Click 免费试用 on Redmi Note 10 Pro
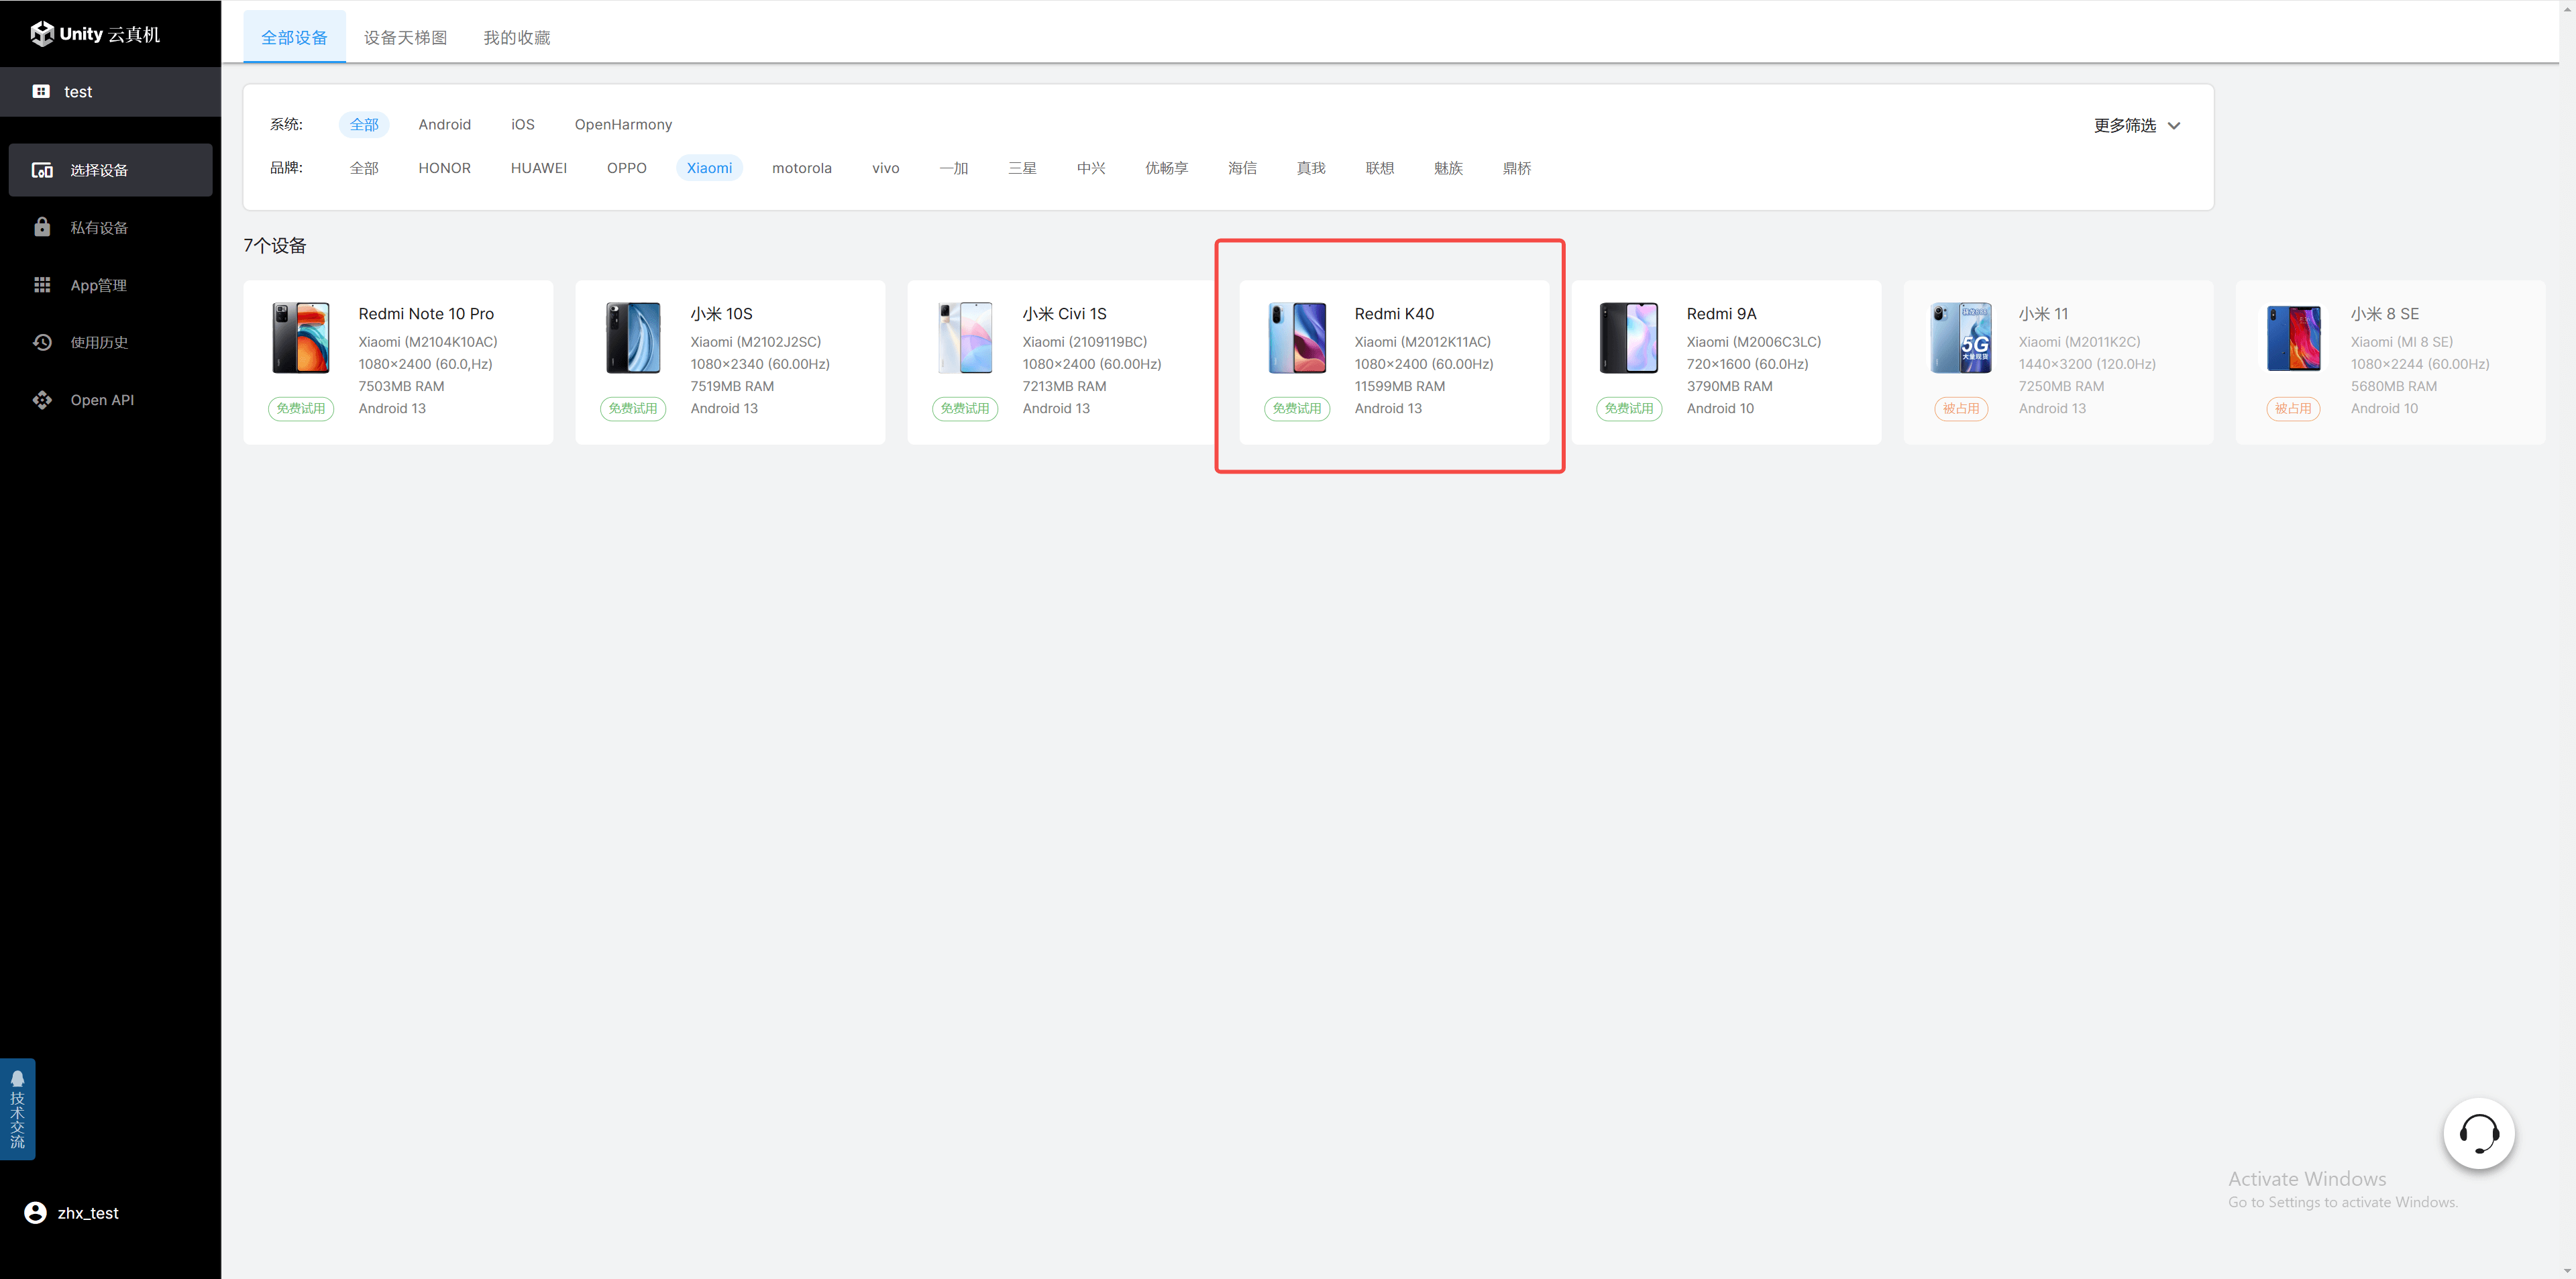2576x1279 pixels. pos(300,408)
